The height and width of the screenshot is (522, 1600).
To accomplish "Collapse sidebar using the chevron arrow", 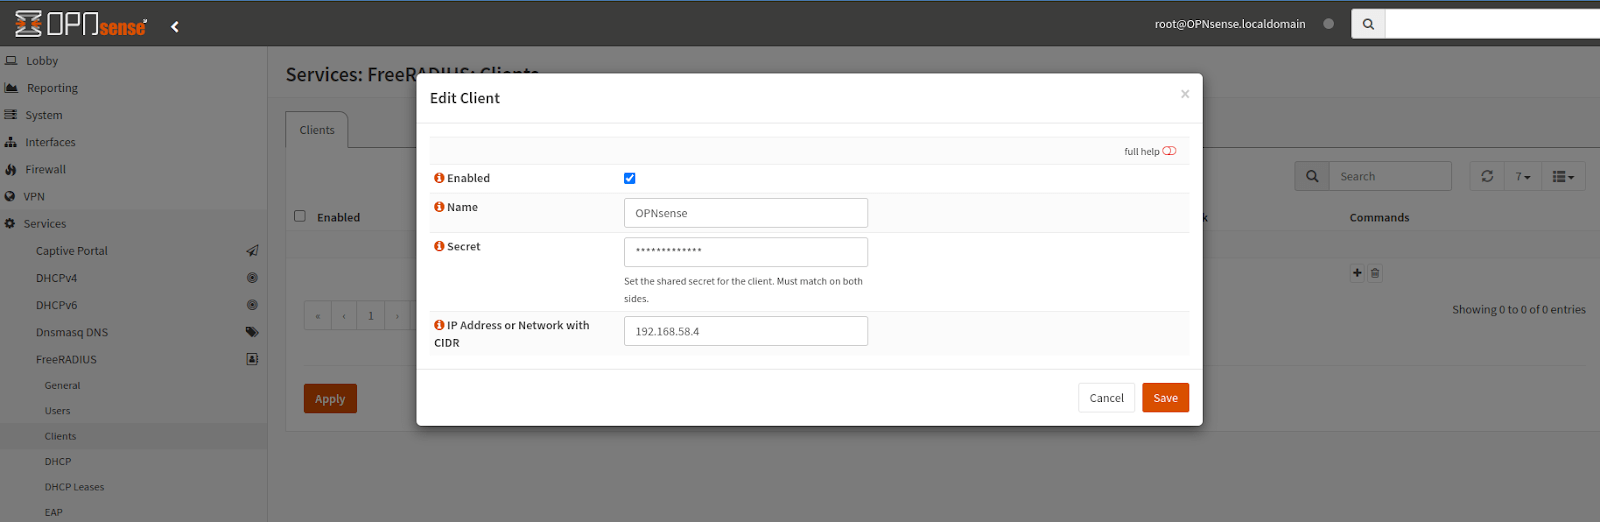I will [175, 27].
